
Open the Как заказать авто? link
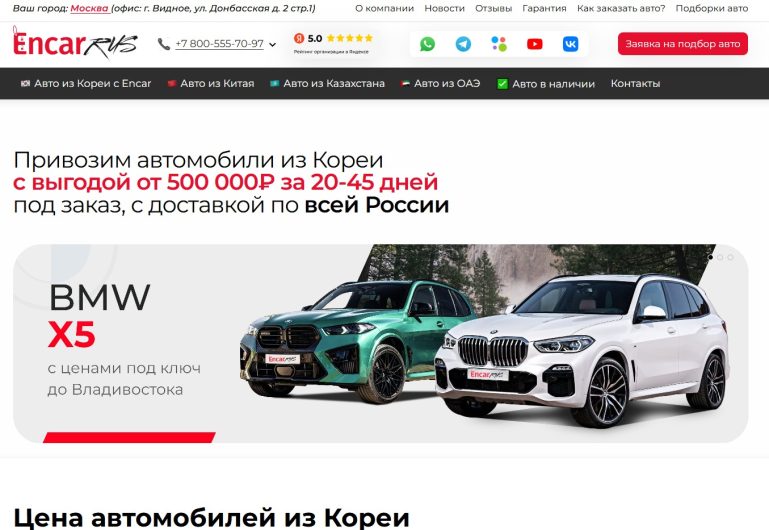point(621,8)
